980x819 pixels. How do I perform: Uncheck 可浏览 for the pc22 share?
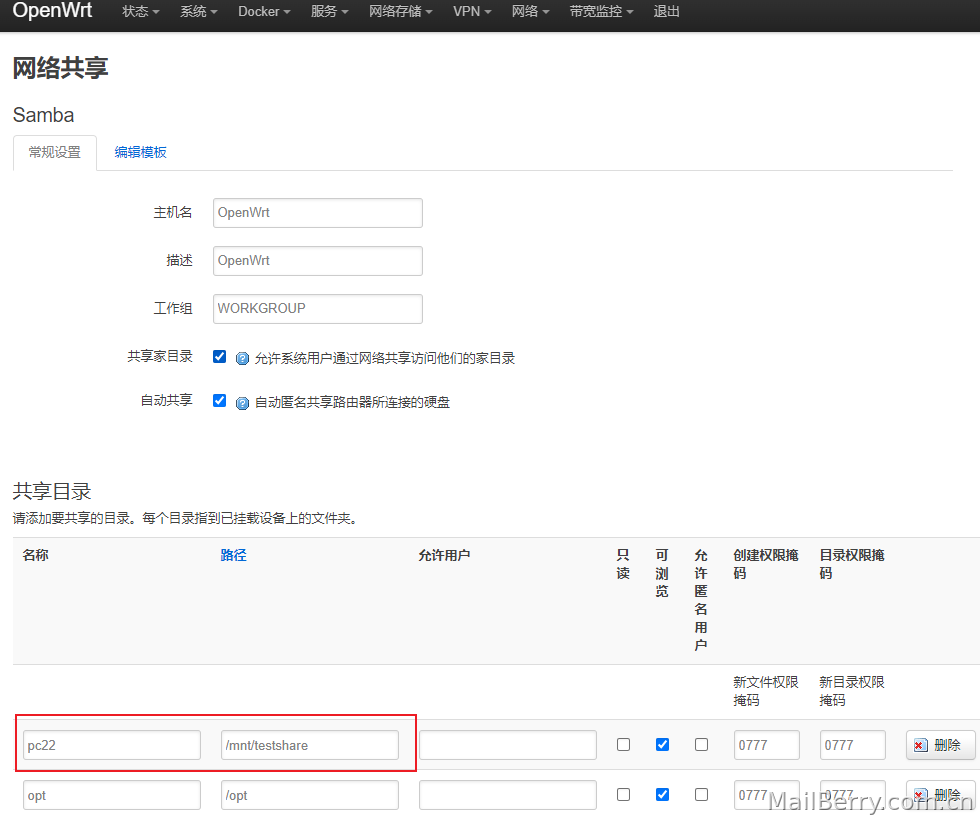(662, 745)
